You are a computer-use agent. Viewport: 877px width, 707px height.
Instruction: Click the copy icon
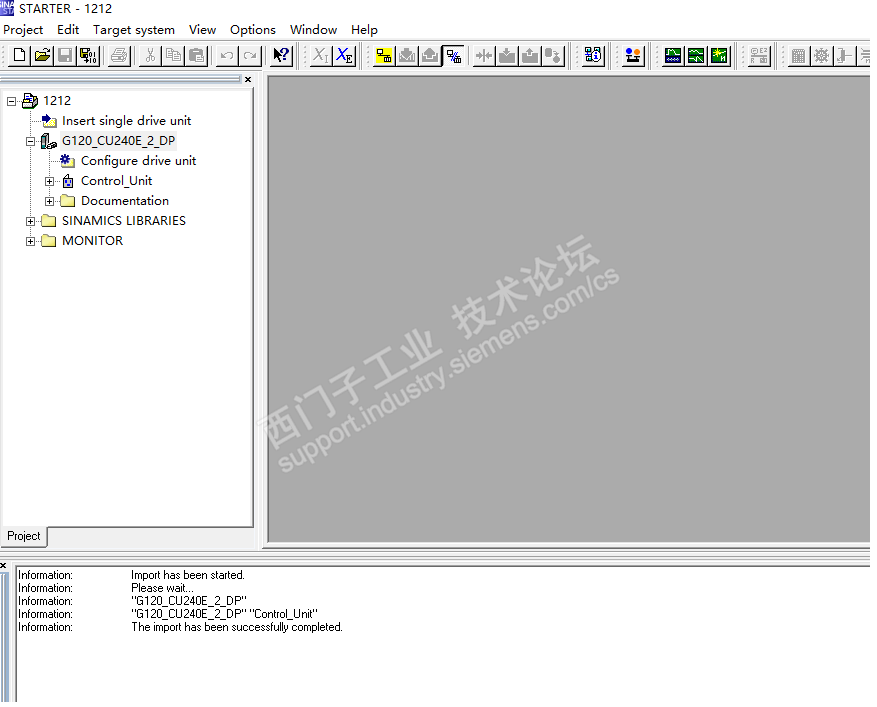point(173,55)
